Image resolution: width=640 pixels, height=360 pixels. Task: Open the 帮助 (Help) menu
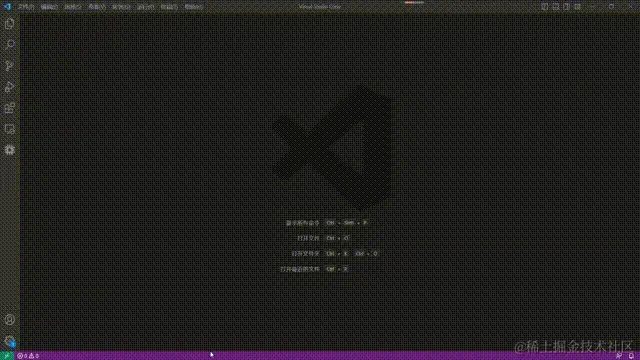pyautogui.click(x=193, y=7)
